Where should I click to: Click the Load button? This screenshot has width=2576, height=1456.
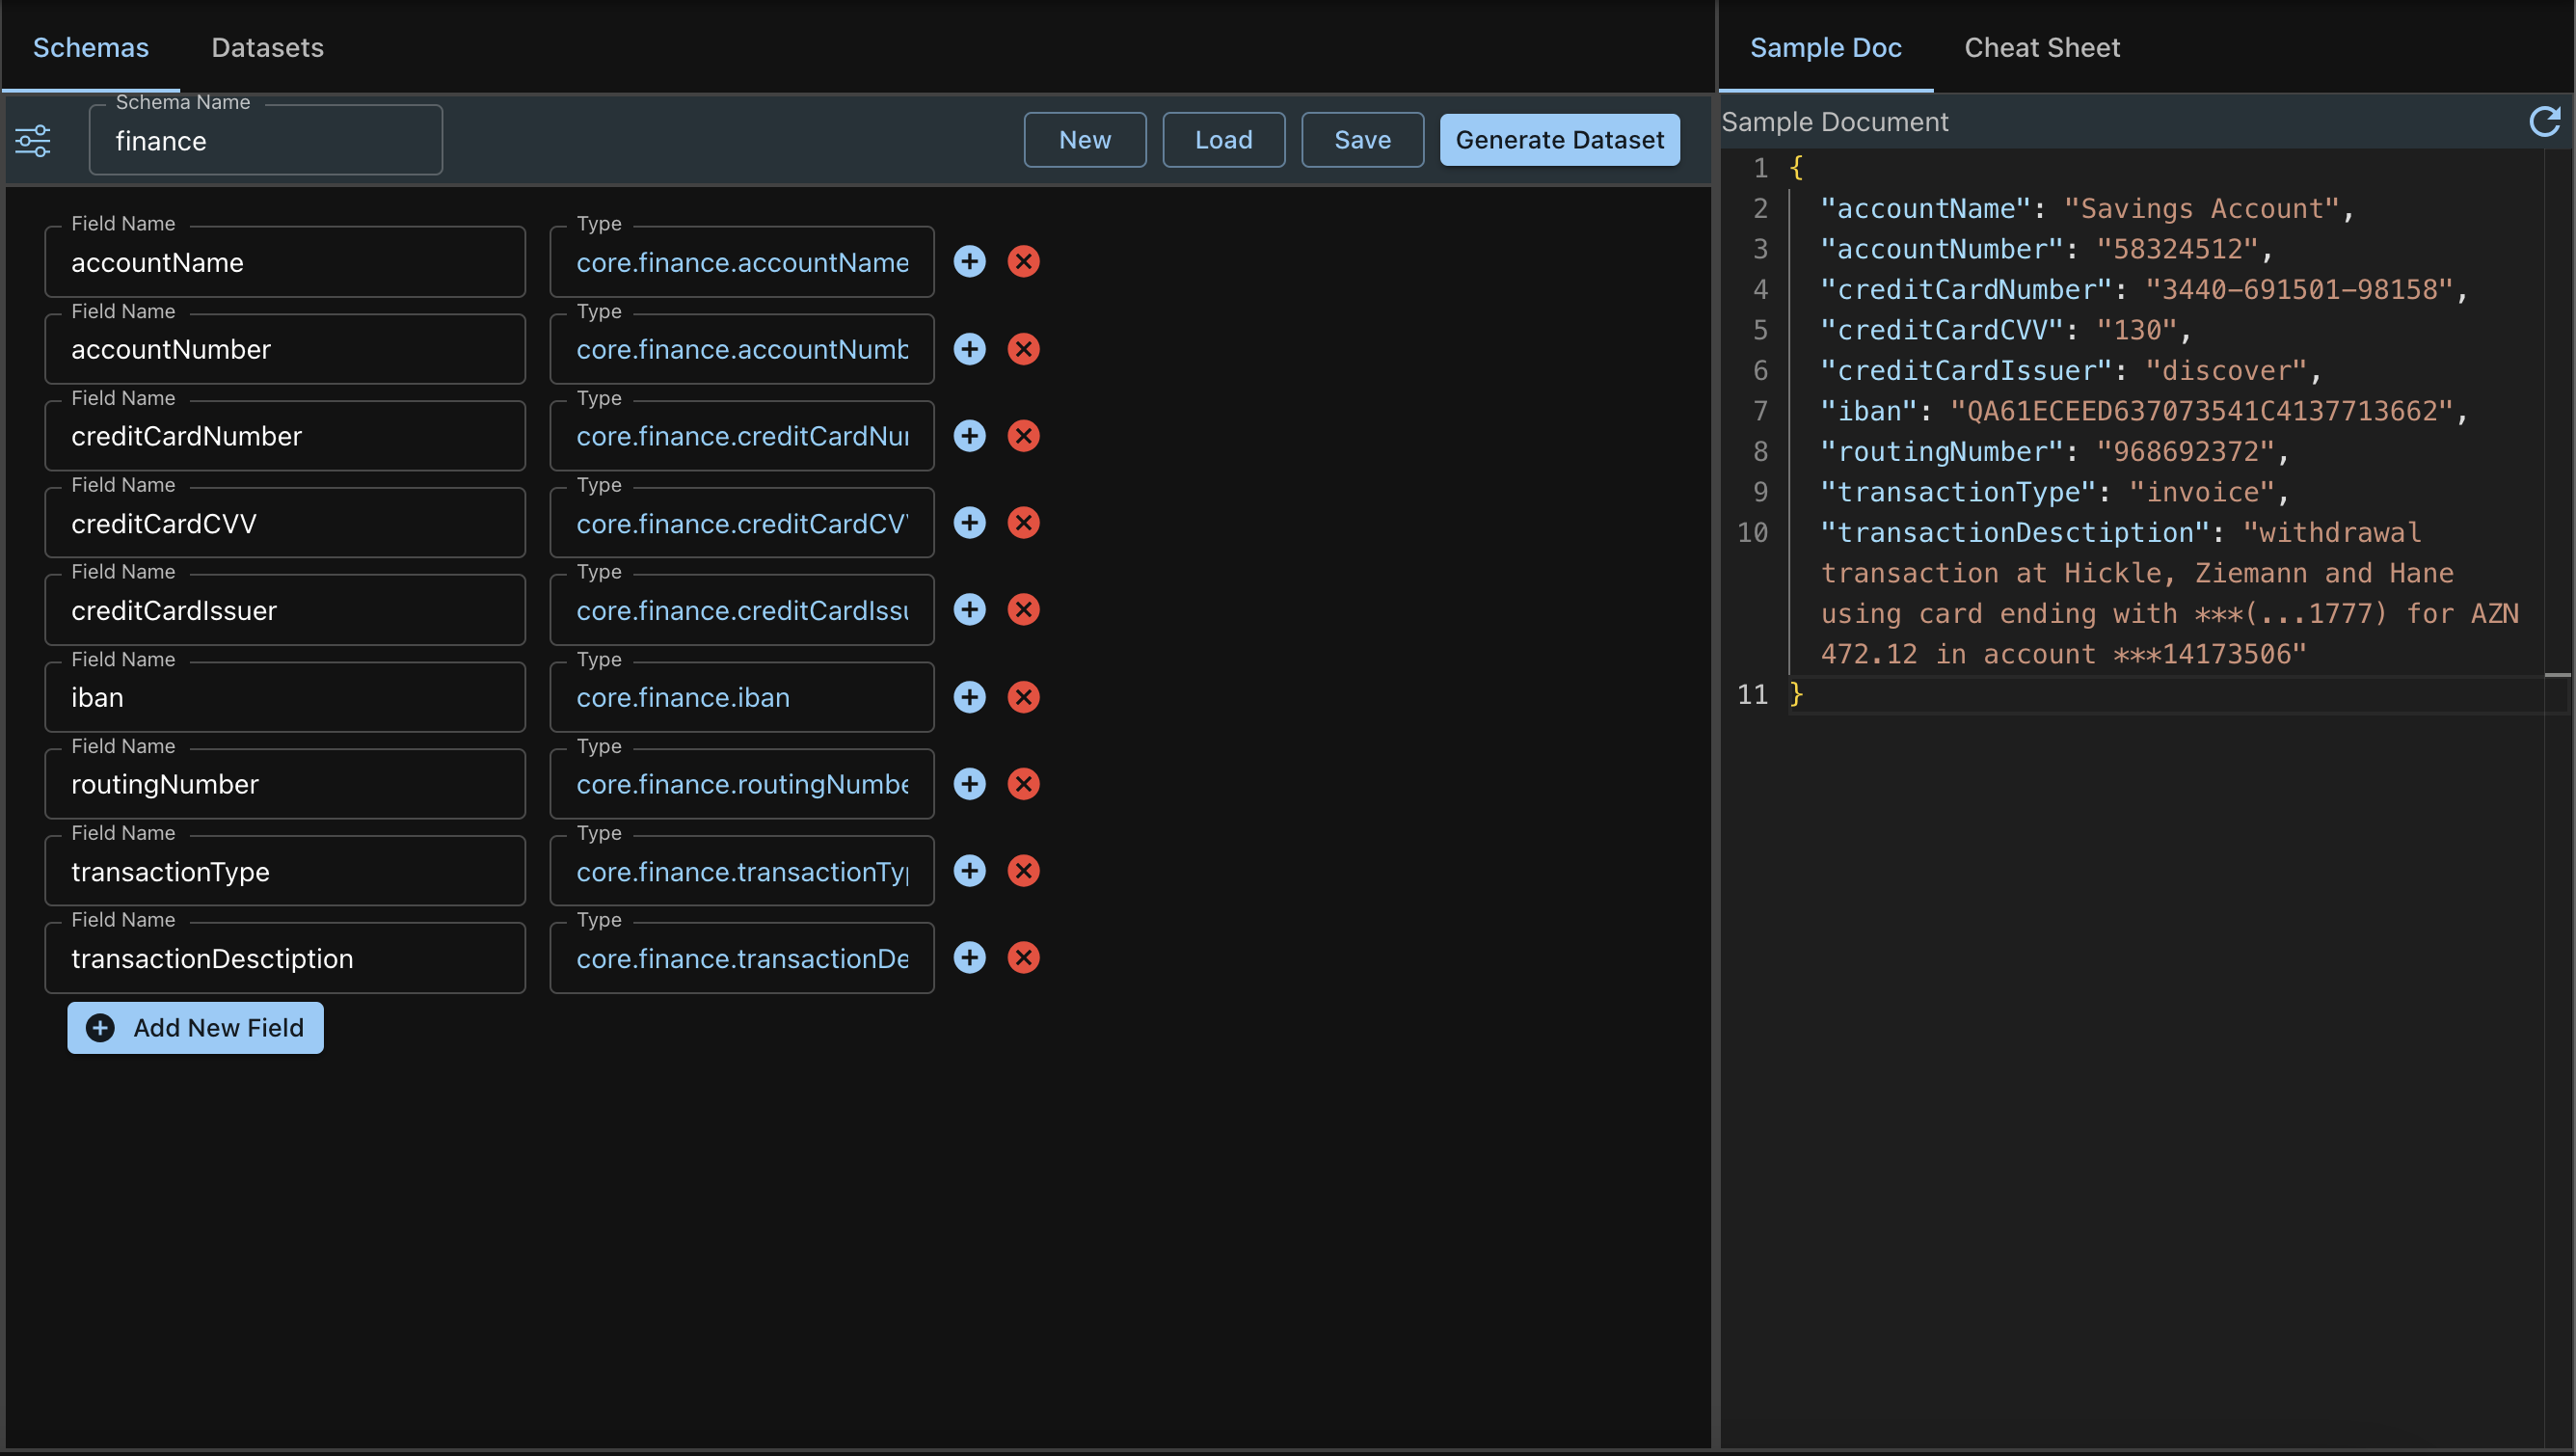tap(1222, 140)
